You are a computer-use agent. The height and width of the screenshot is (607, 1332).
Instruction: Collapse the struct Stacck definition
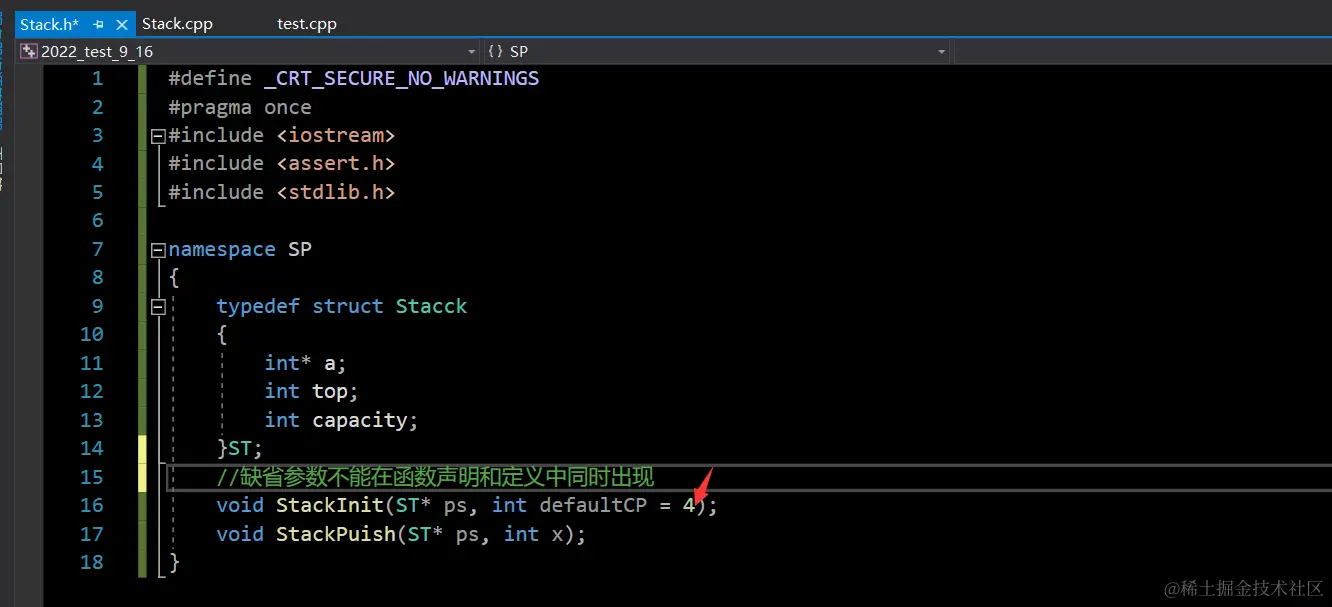pyautogui.click(x=157, y=306)
